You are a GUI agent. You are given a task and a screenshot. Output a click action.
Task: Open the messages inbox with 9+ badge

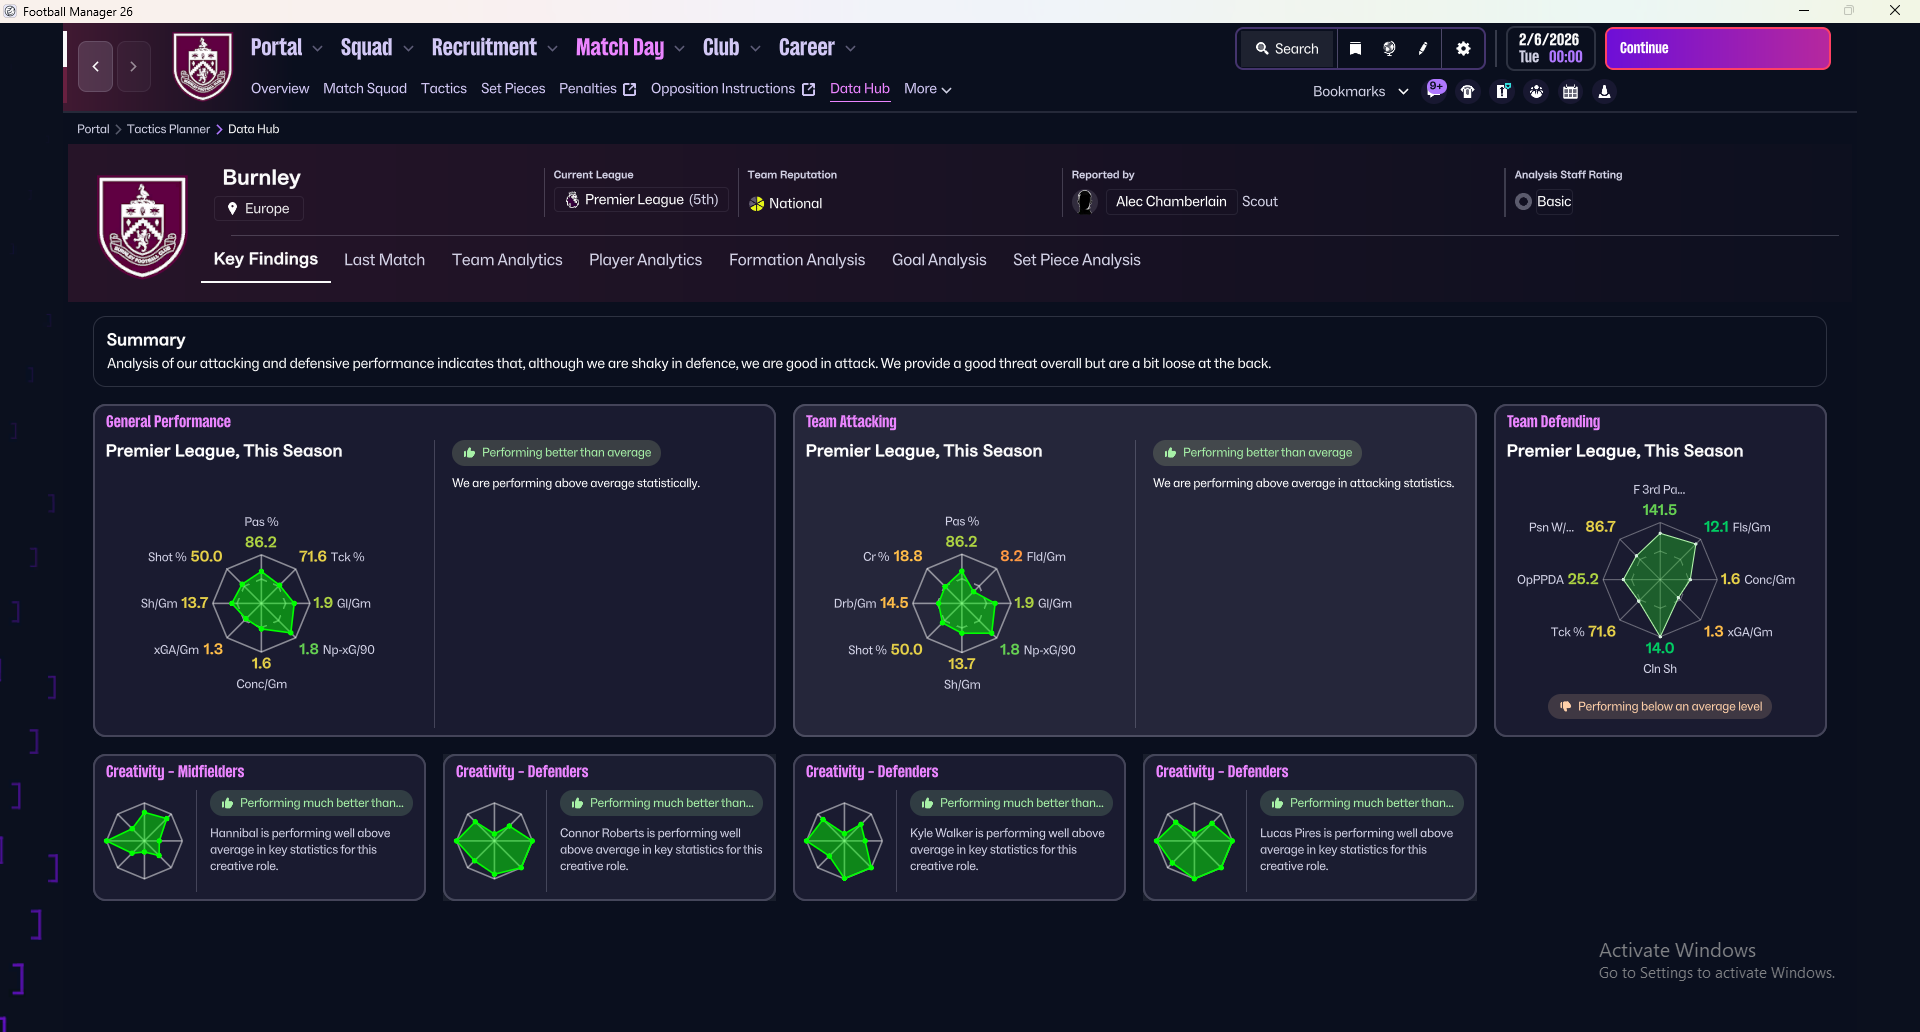[x=1435, y=90]
